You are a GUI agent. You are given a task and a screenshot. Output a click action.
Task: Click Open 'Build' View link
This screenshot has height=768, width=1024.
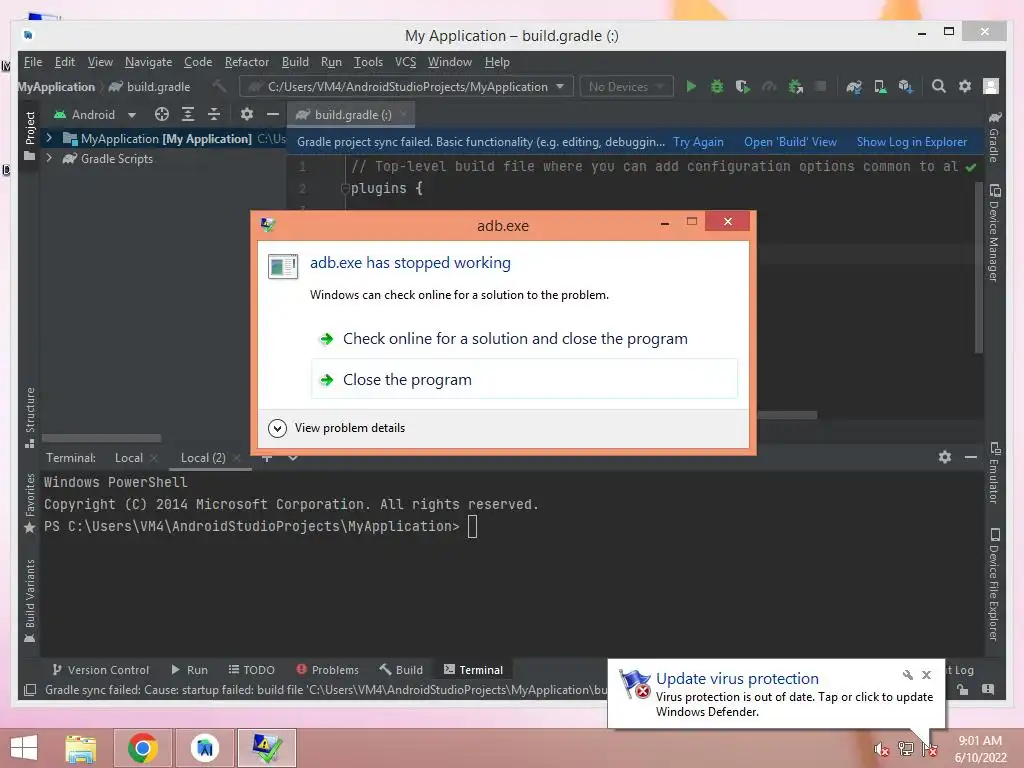(x=790, y=142)
